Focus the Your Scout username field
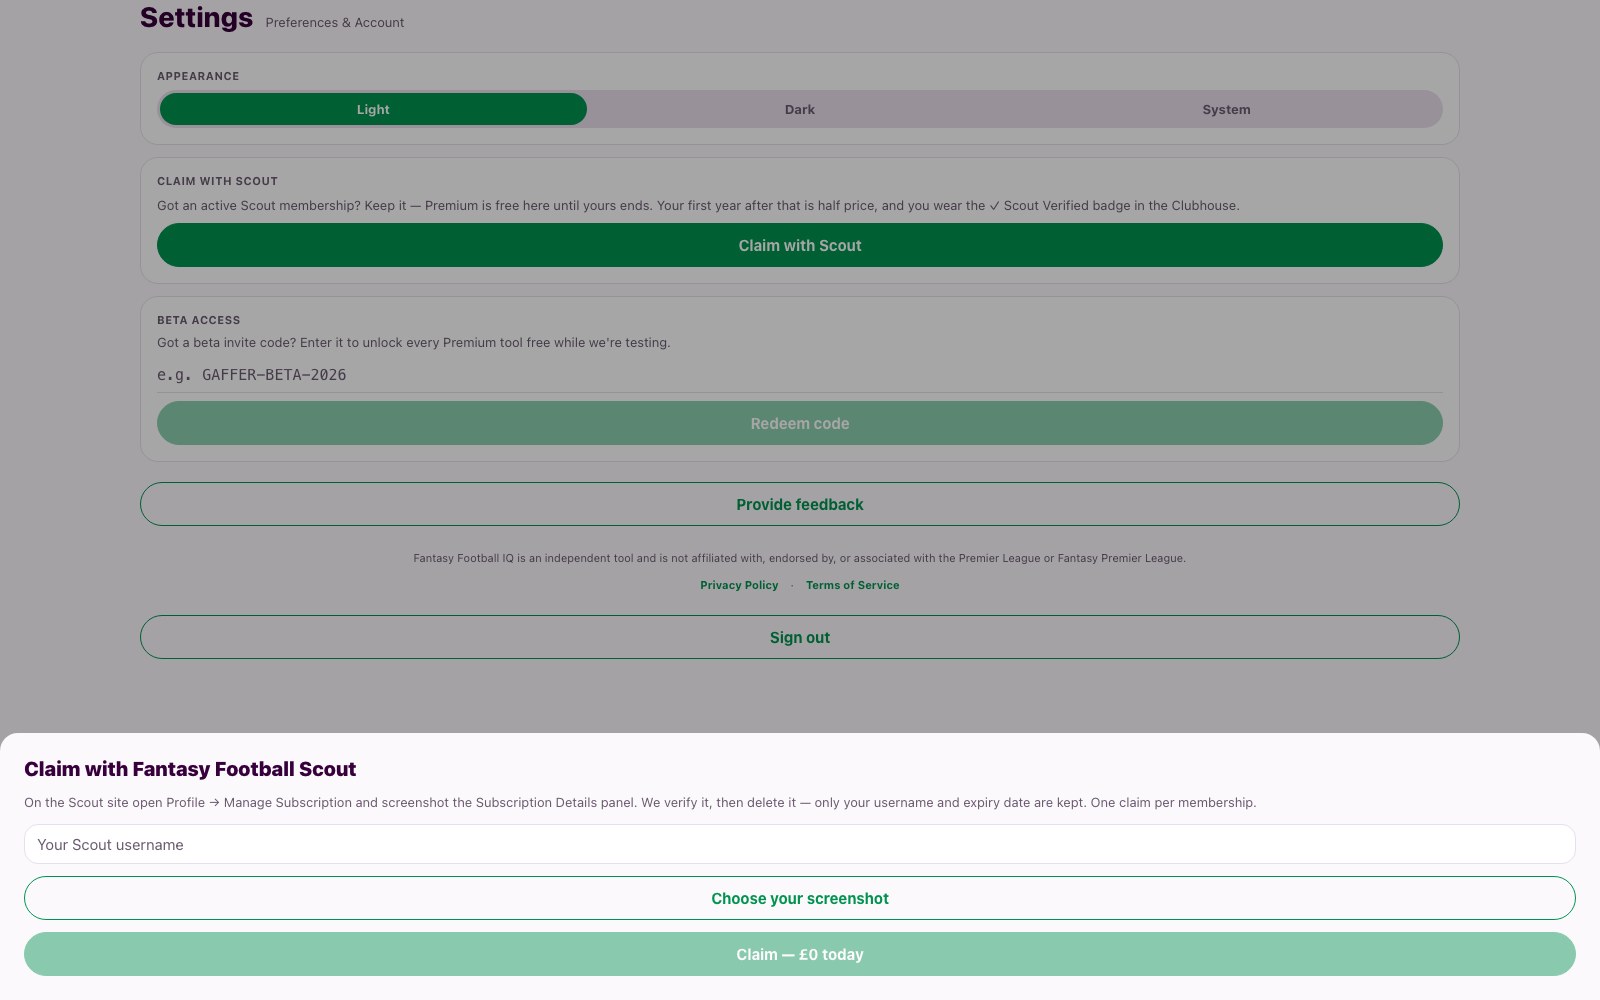 pyautogui.click(x=800, y=844)
